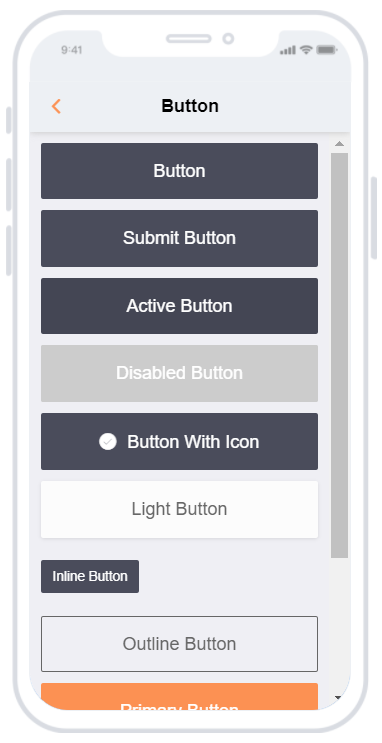Image resolution: width=382 pixels, height=743 pixels.
Task: Tap the Button With Icon label
Action: 193,442
